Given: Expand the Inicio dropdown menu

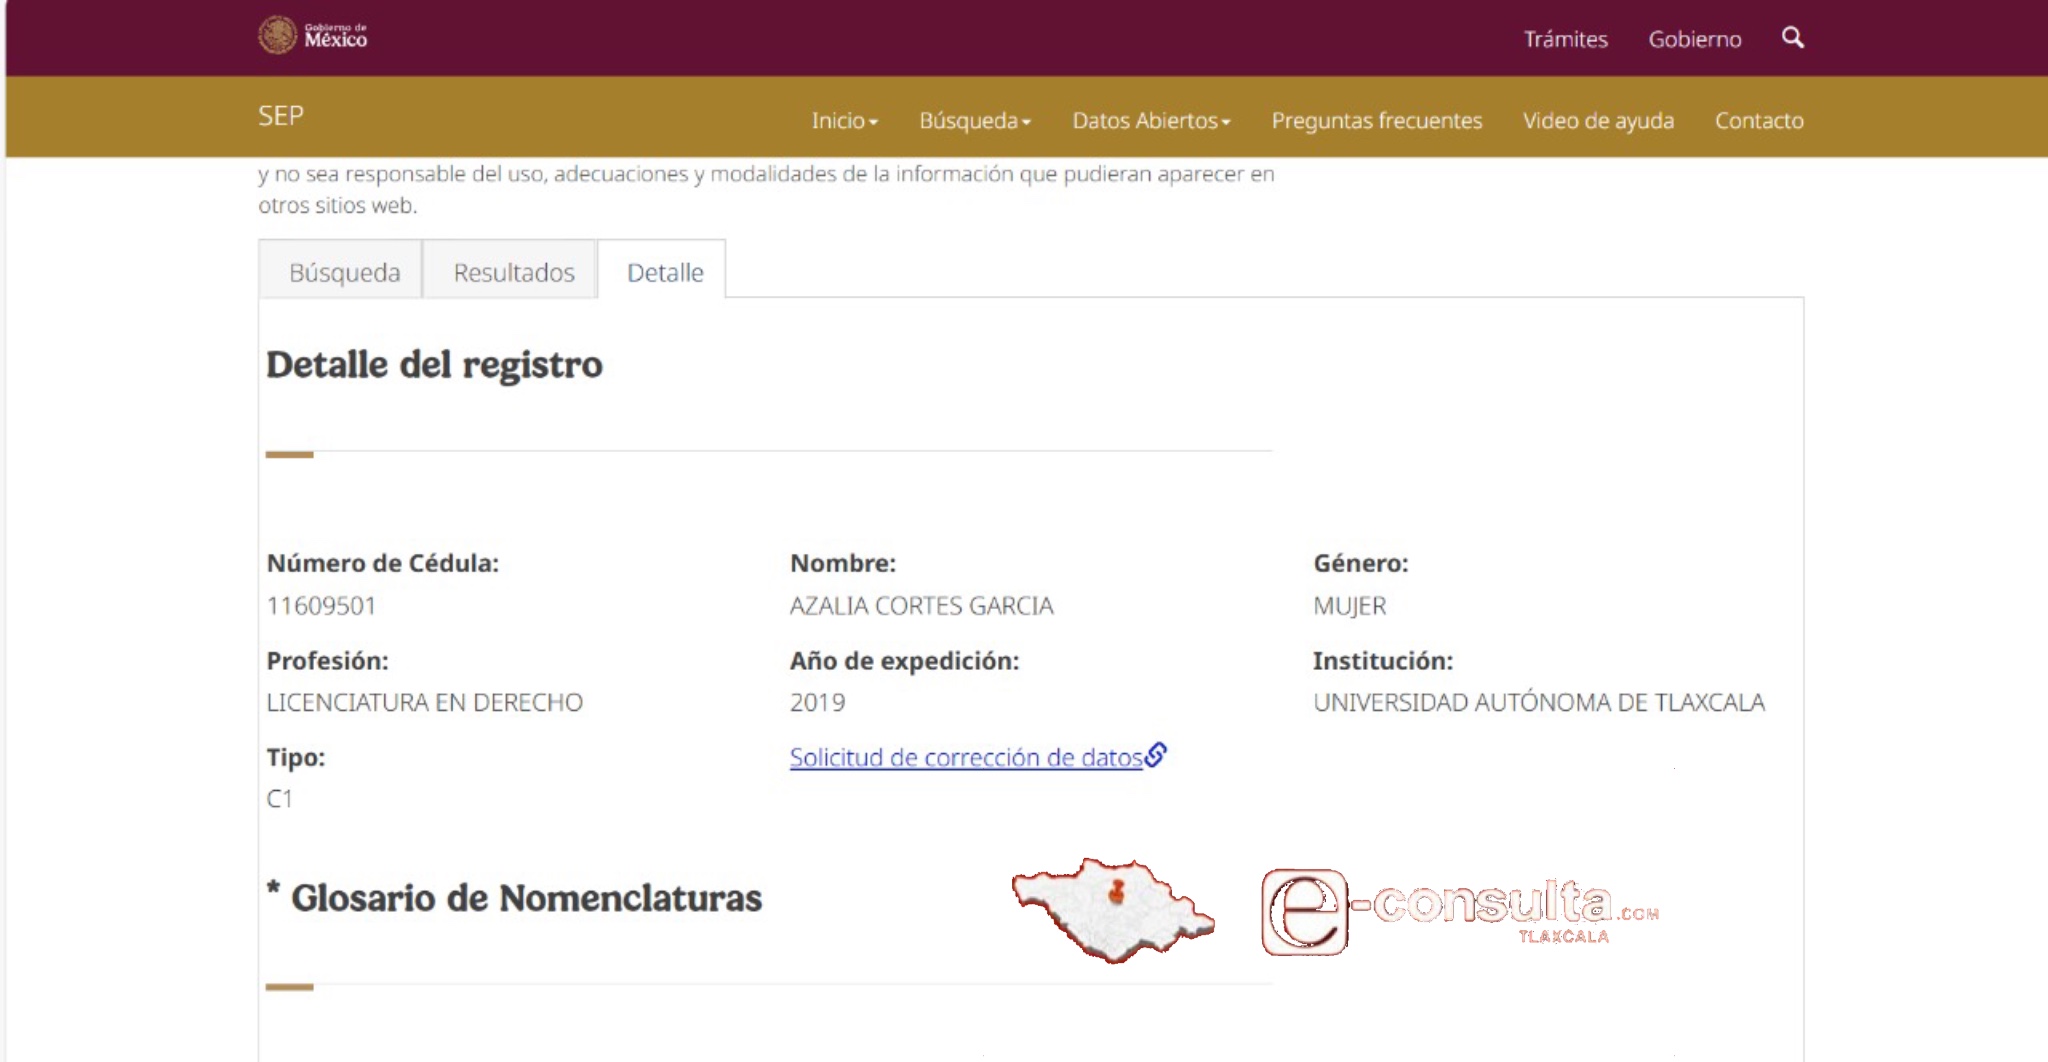Looking at the screenshot, I should click(x=844, y=121).
